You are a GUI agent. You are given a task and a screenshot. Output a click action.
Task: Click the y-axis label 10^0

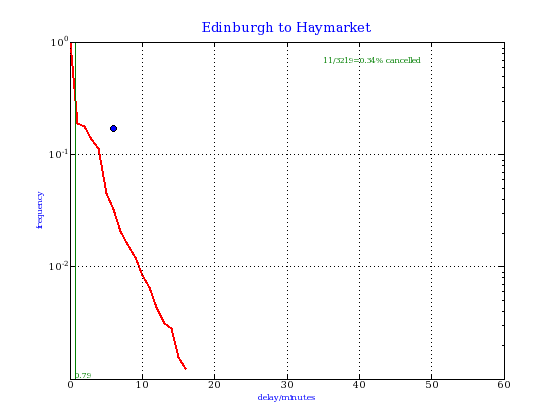pos(59,42)
